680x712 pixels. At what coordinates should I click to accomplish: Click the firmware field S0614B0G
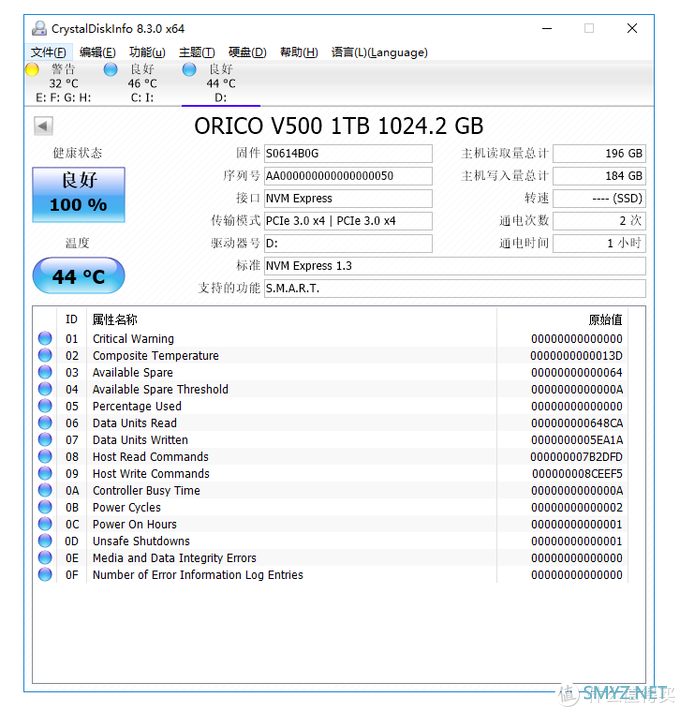point(348,153)
